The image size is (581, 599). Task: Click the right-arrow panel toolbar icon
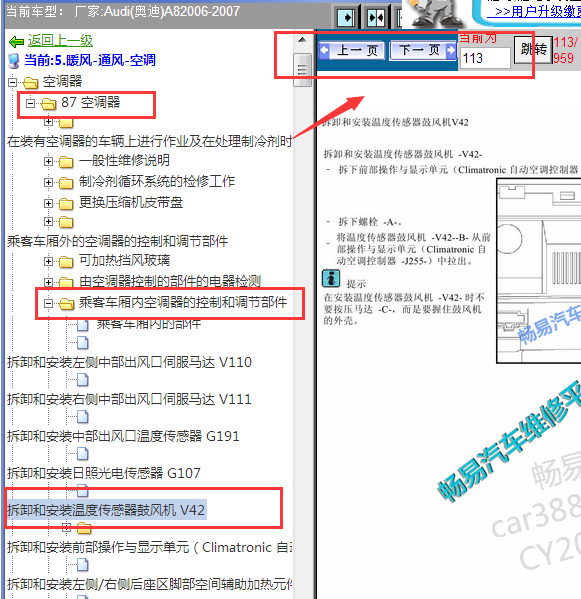pyautogui.click(x=346, y=18)
